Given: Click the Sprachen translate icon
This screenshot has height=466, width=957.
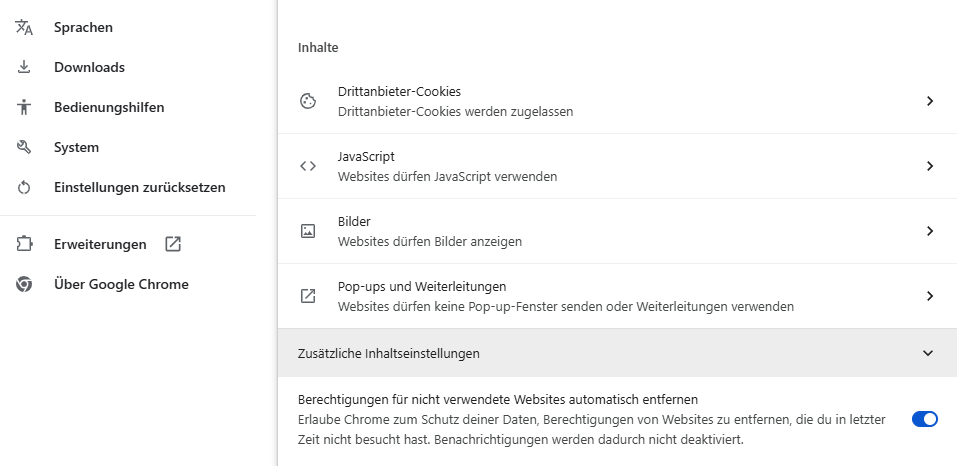Looking at the screenshot, I should 24,27.
